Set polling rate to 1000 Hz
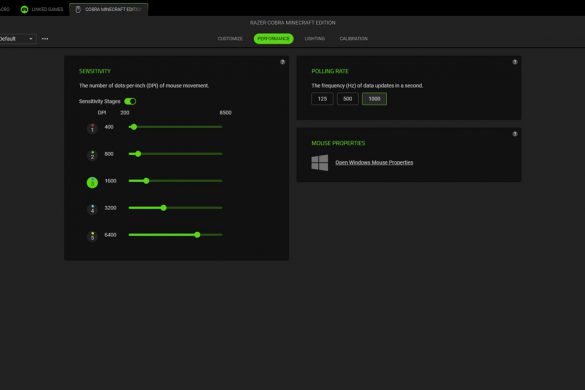Viewport: 585px width, 390px height. (x=374, y=99)
